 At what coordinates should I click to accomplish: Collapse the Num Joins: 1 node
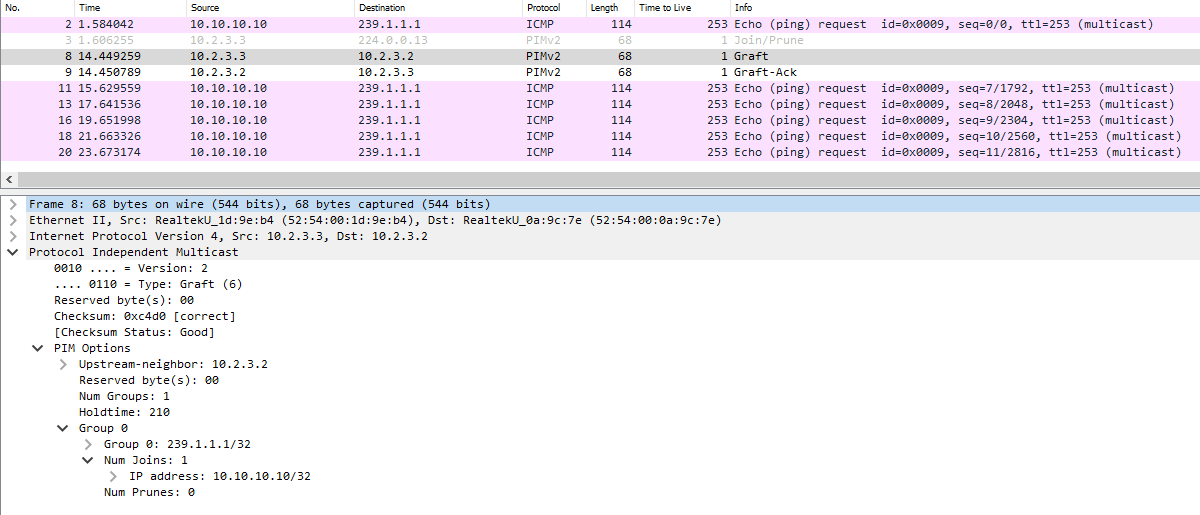tap(88, 460)
